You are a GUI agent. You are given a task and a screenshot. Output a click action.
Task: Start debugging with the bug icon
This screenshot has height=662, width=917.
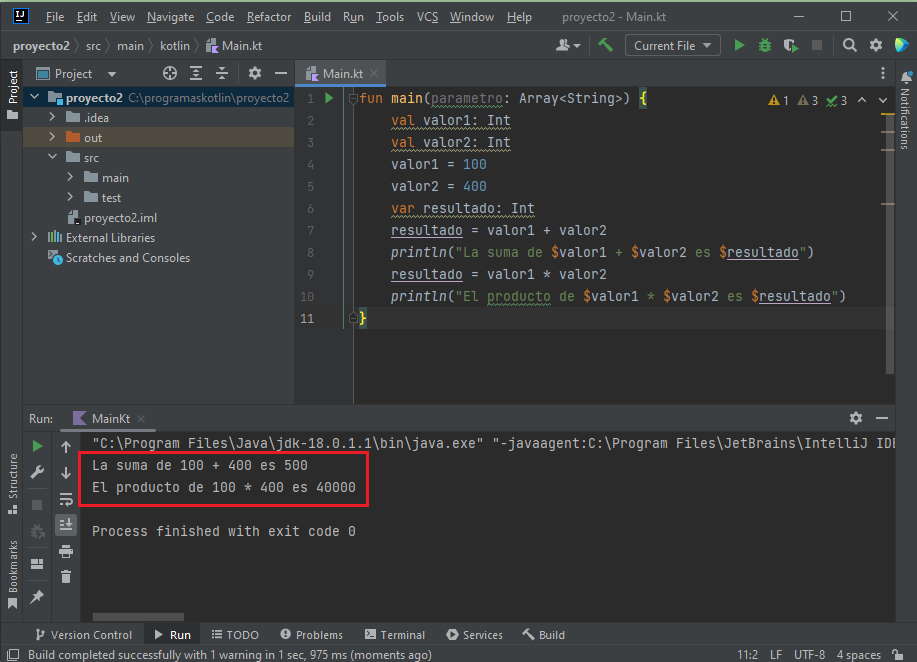[764, 46]
